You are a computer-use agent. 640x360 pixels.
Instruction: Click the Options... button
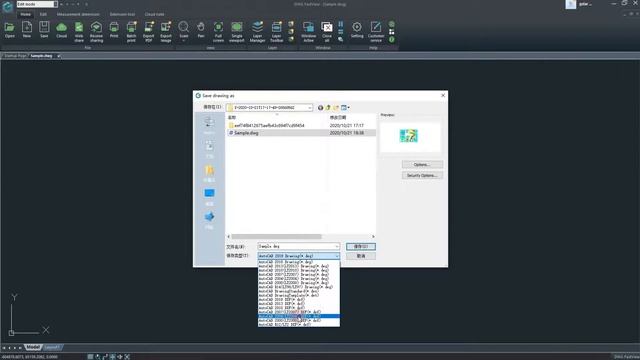coord(422,164)
